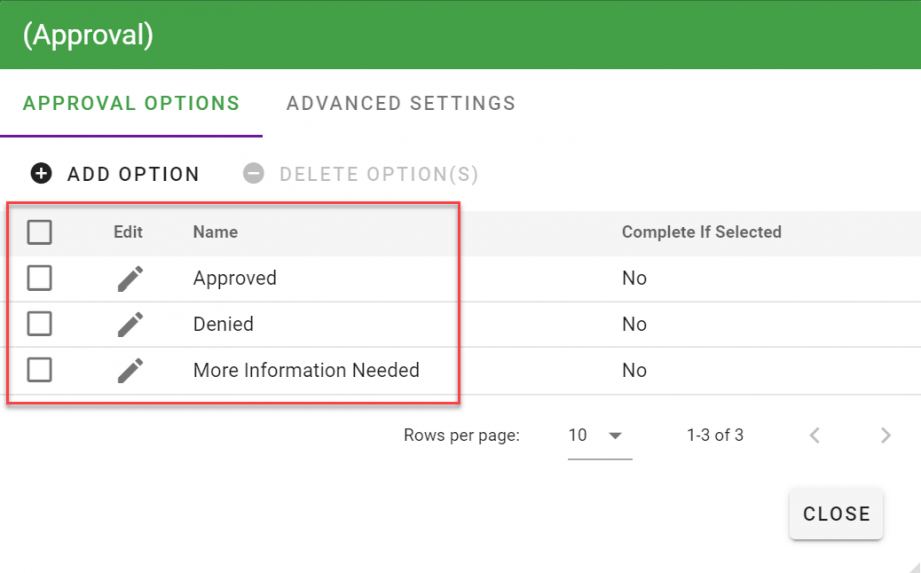This screenshot has height=573, width=921.
Task: Click the plus icon beside Add Option
Action: [x=41, y=174]
